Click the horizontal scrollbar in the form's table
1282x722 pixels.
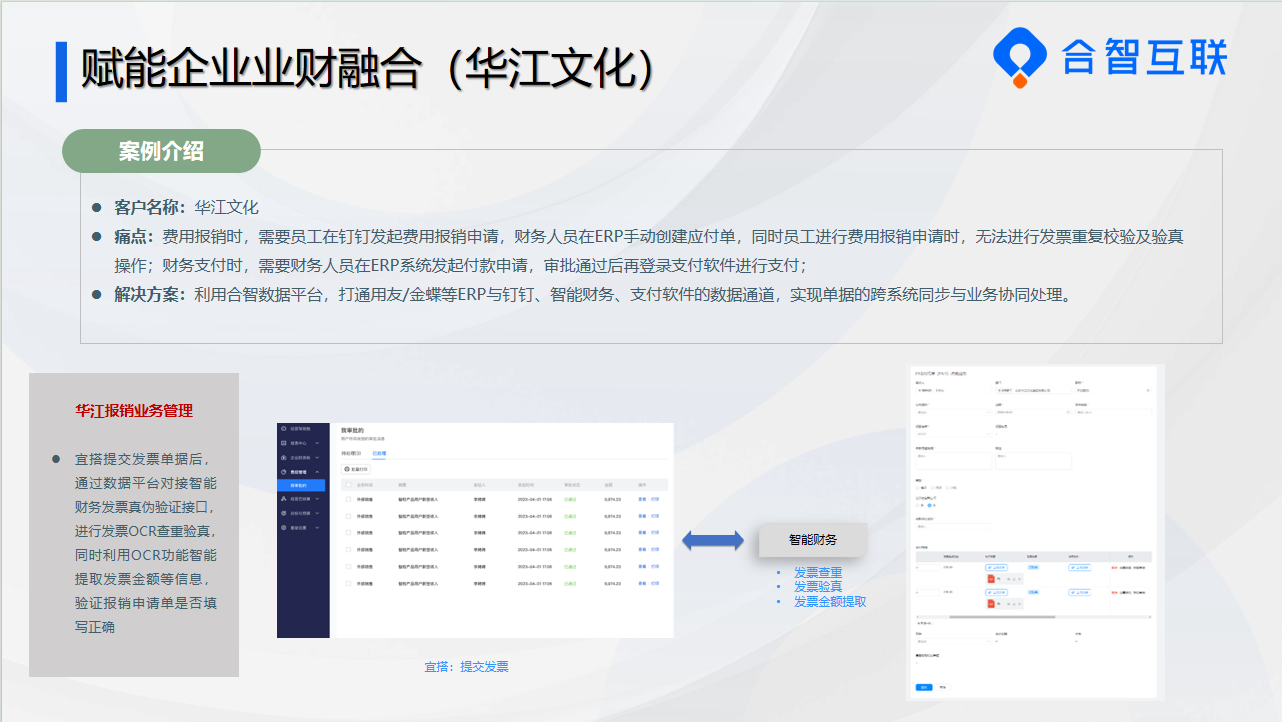tap(1002, 617)
